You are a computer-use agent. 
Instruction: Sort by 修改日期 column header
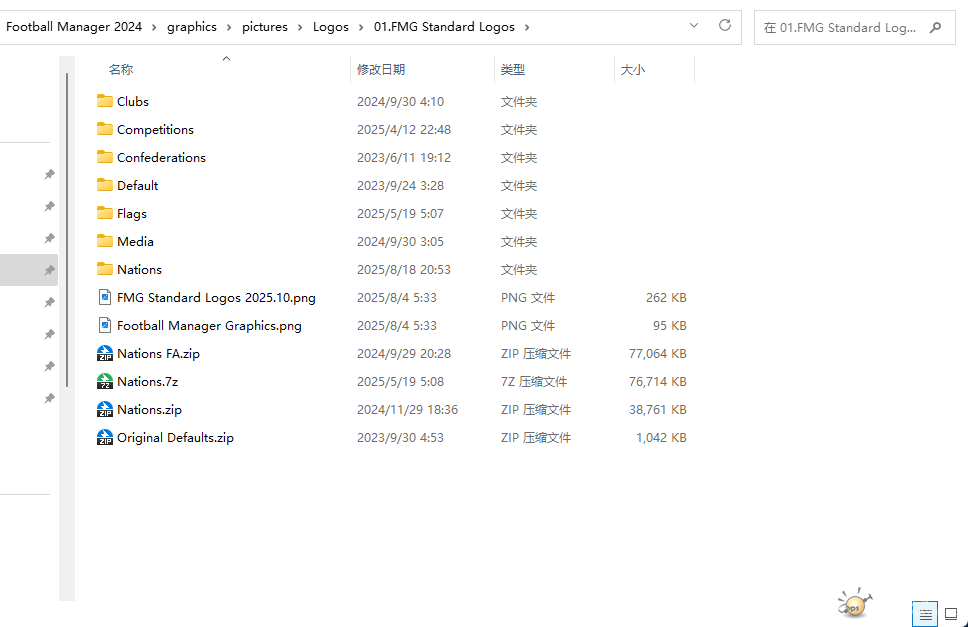(381, 70)
